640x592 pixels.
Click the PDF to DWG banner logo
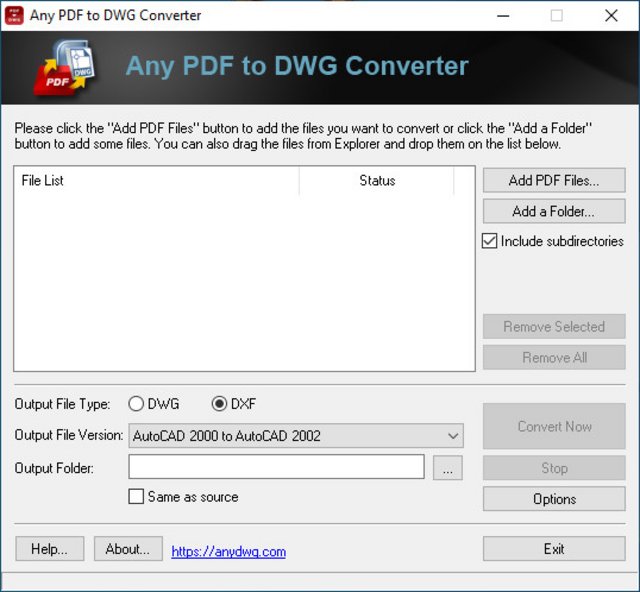coord(67,67)
